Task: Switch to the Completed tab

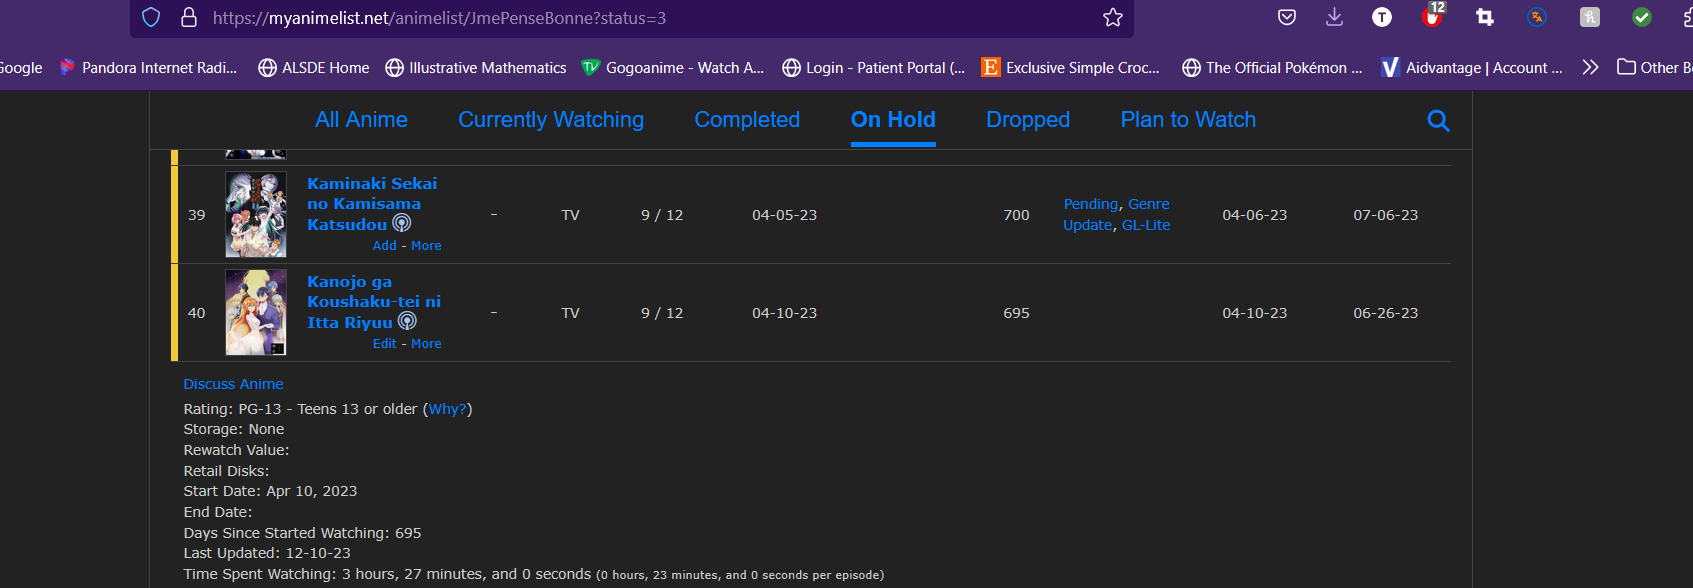Action: tap(747, 120)
